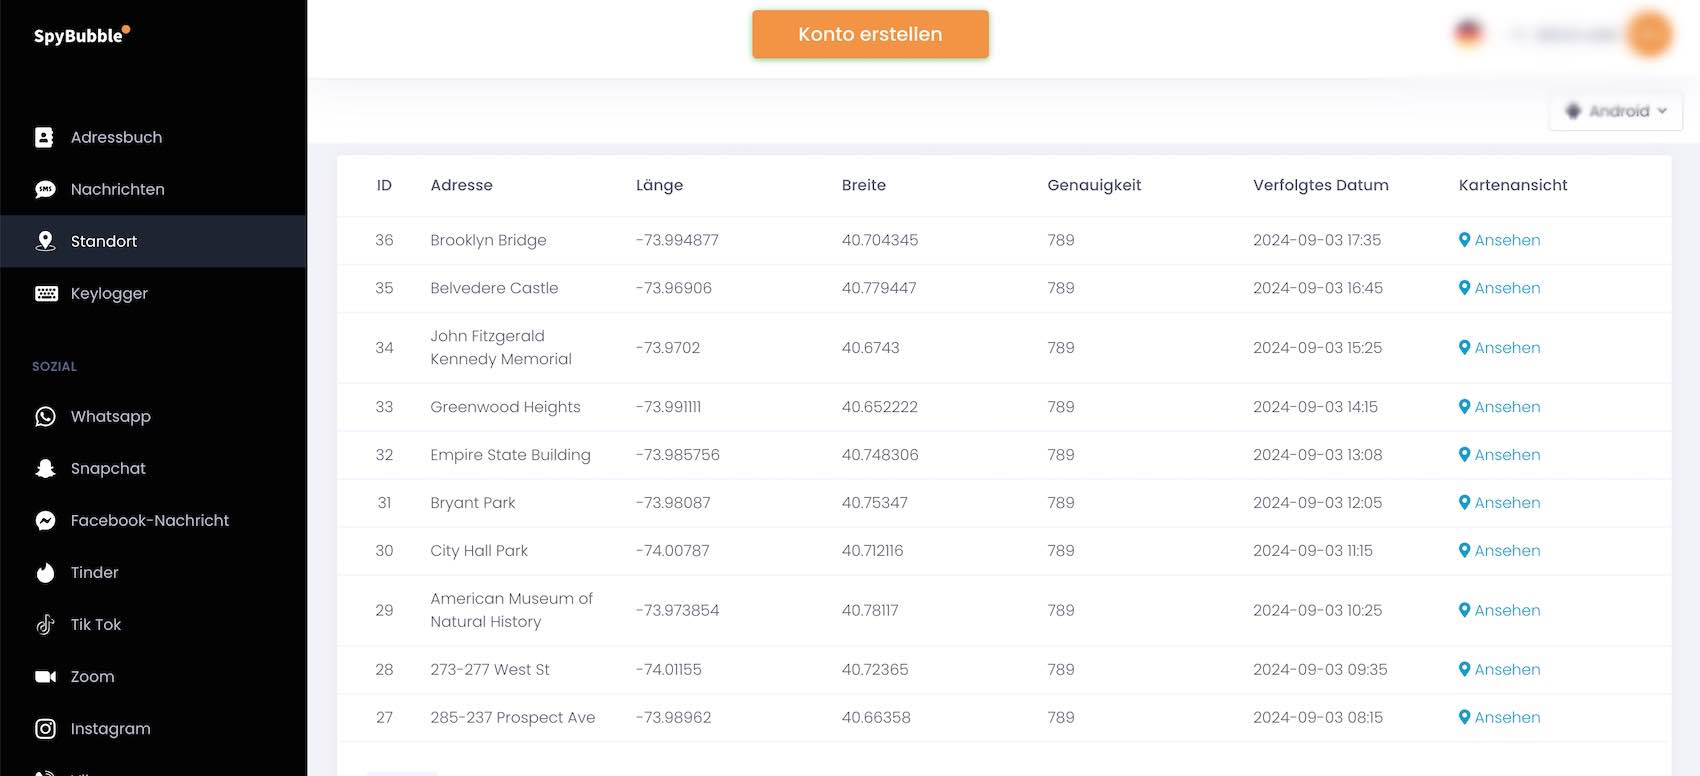
Task: View map for City Hall Park
Action: tap(1499, 551)
